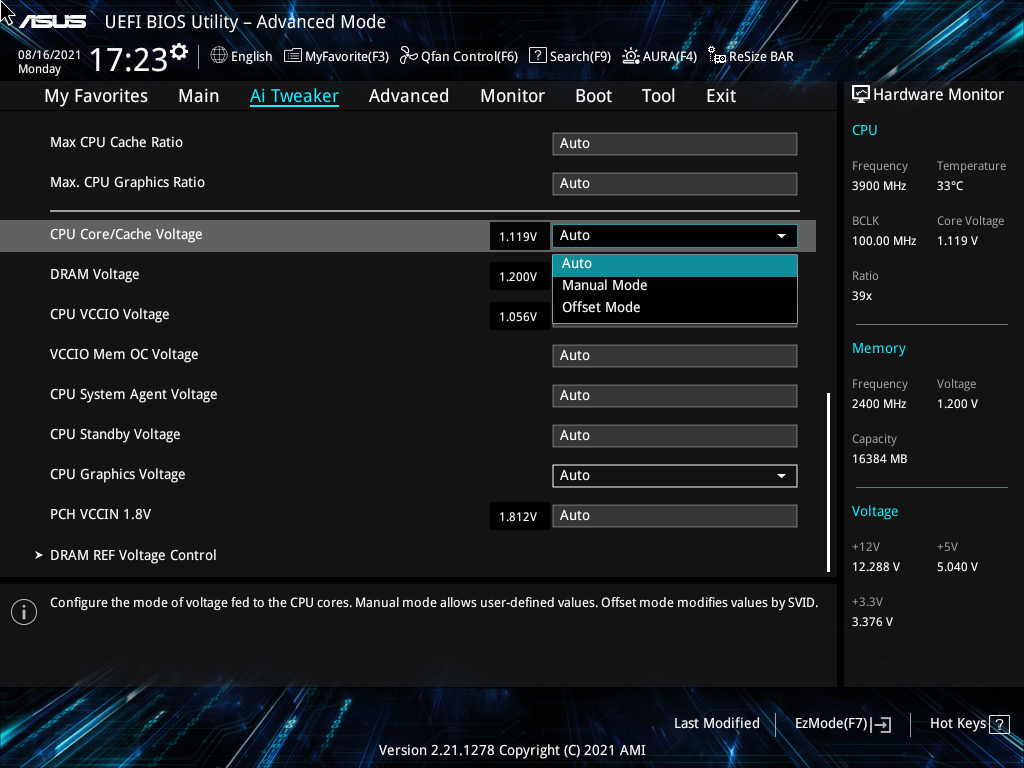Click the 12.288 V reading
Viewport: 1024px width, 768px height.
point(876,567)
